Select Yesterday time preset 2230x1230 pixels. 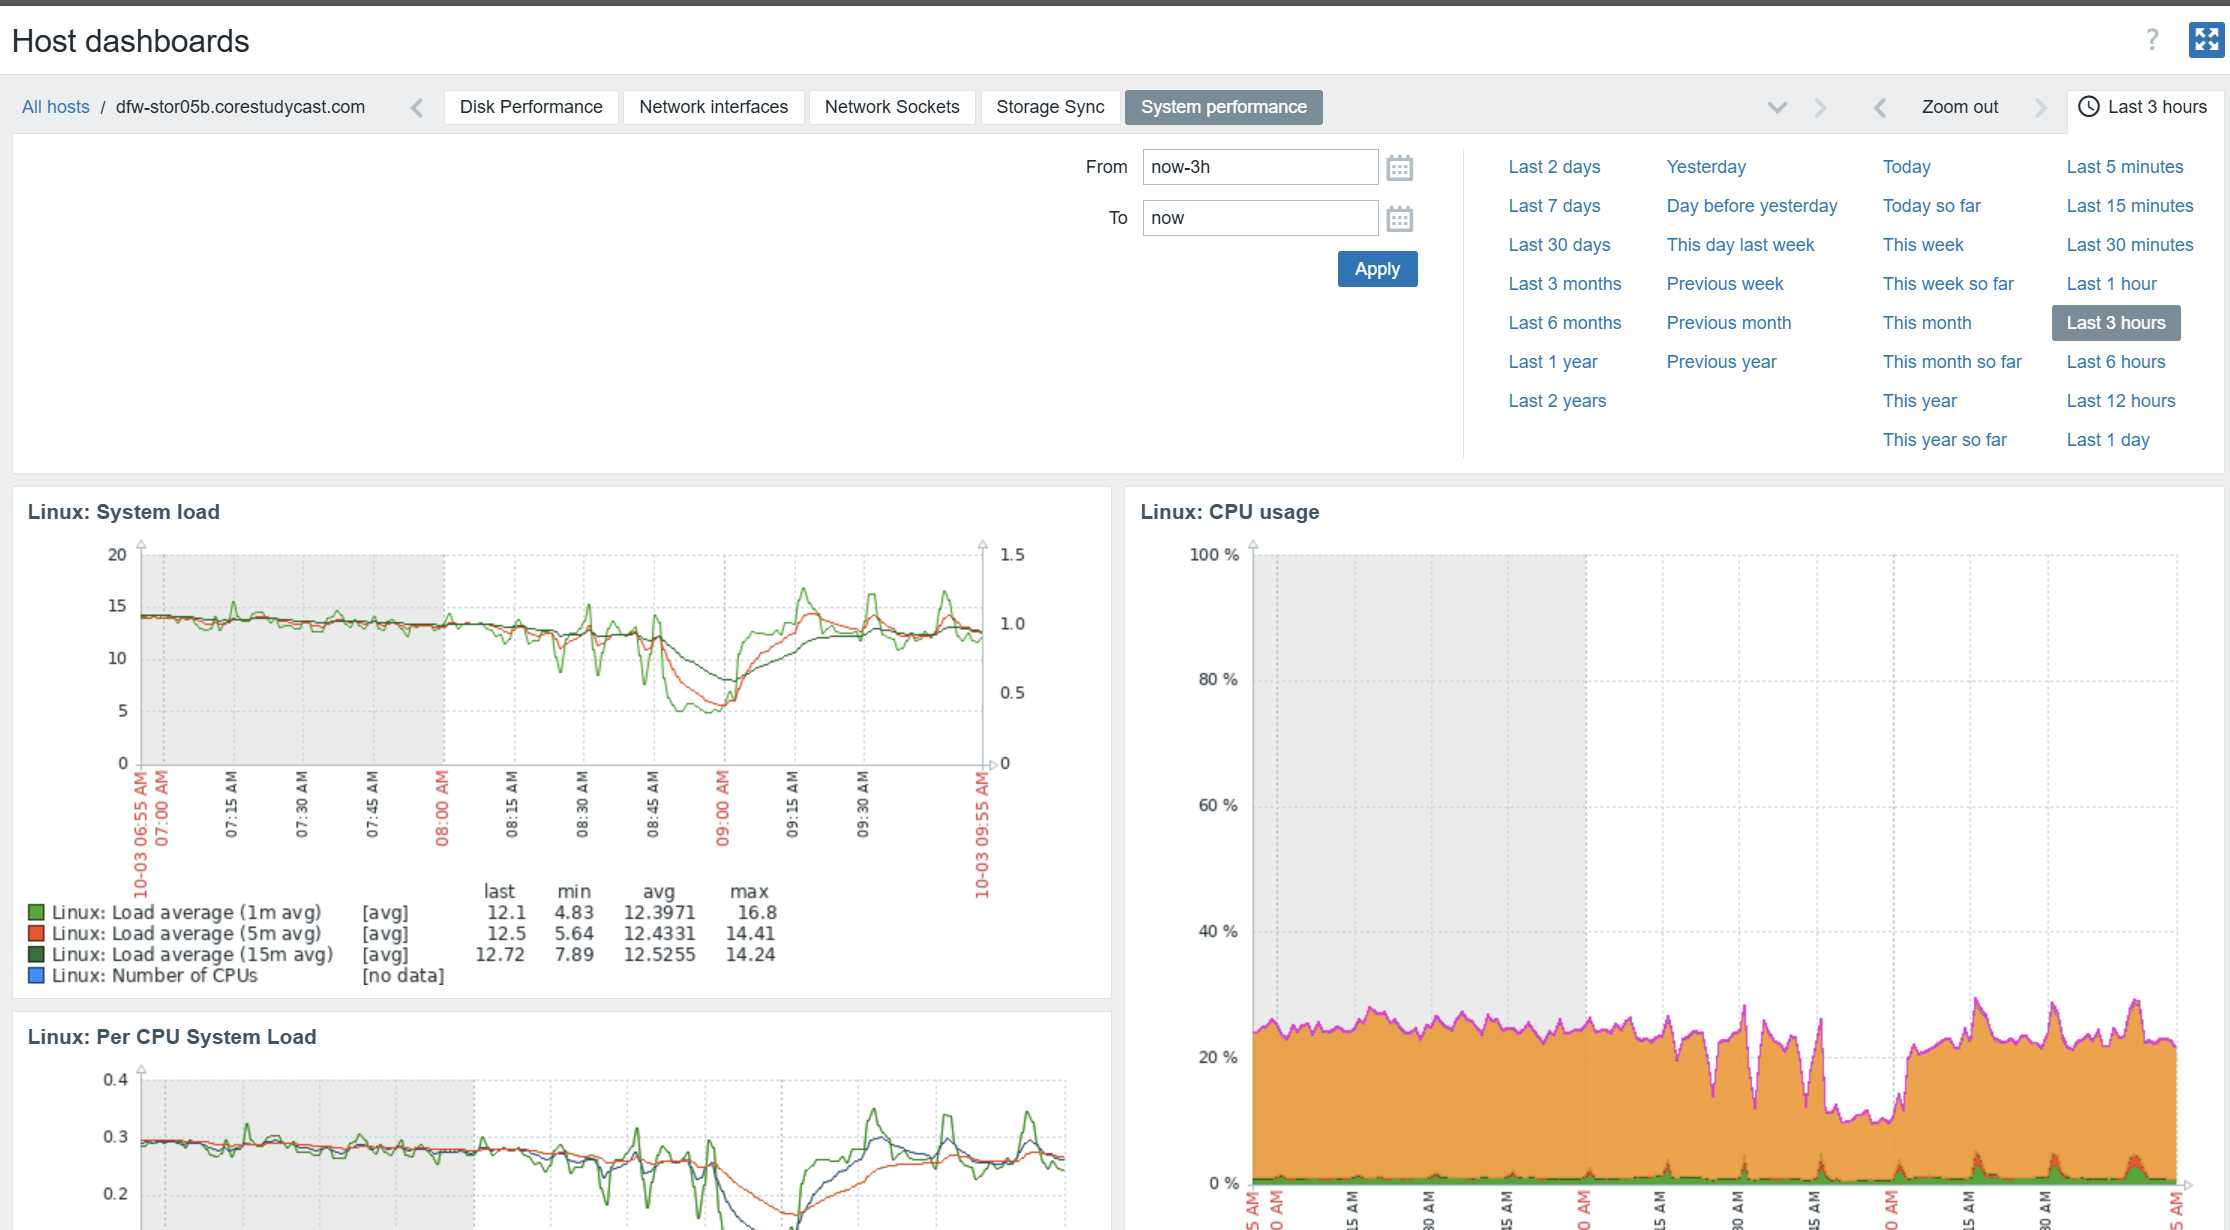tap(1705, 167)
